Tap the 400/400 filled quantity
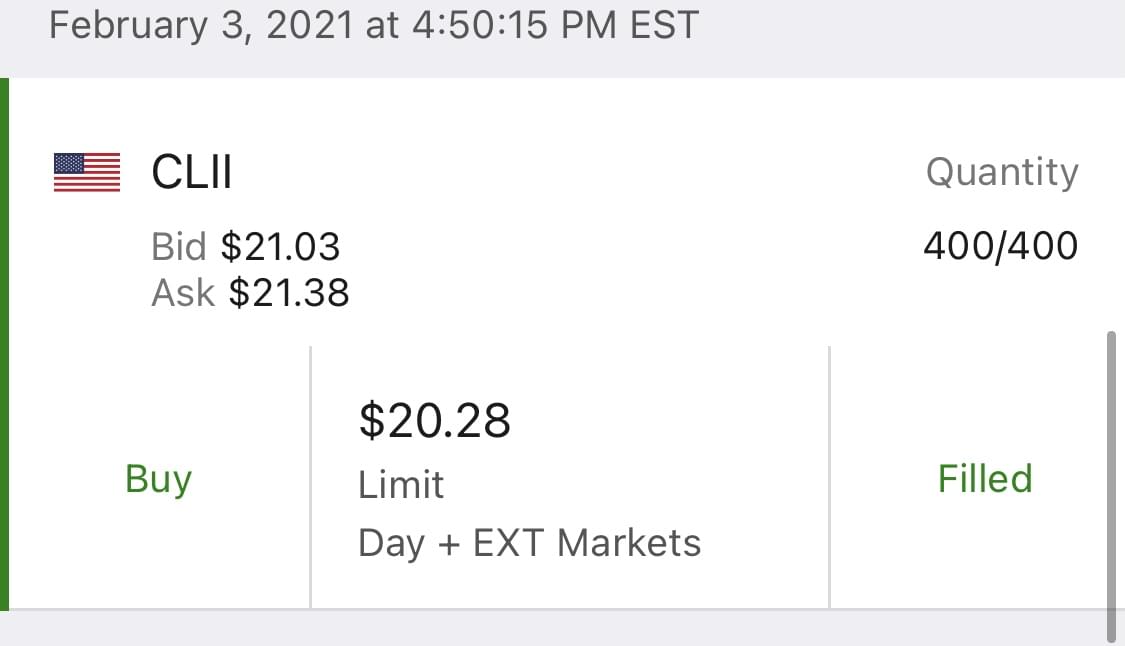1125x646 pixels. [1000, 246]
